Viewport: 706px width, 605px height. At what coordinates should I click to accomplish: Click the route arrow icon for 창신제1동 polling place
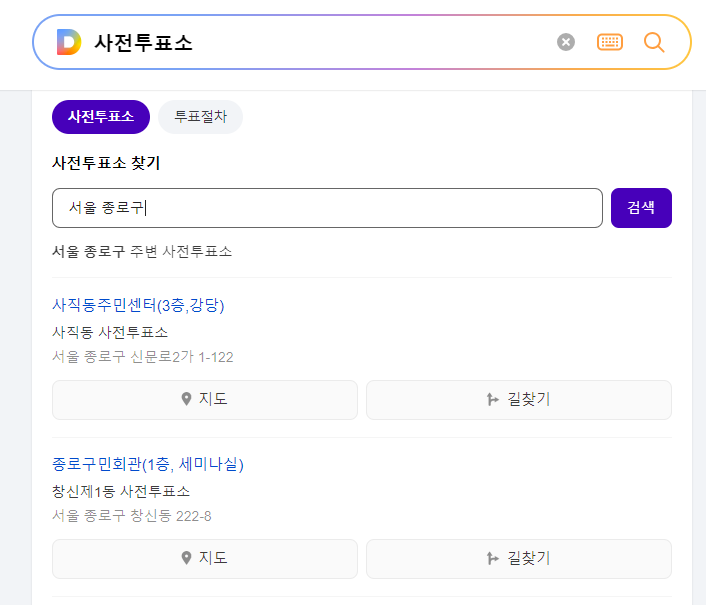pyautogui.click(x=493, y=558)
